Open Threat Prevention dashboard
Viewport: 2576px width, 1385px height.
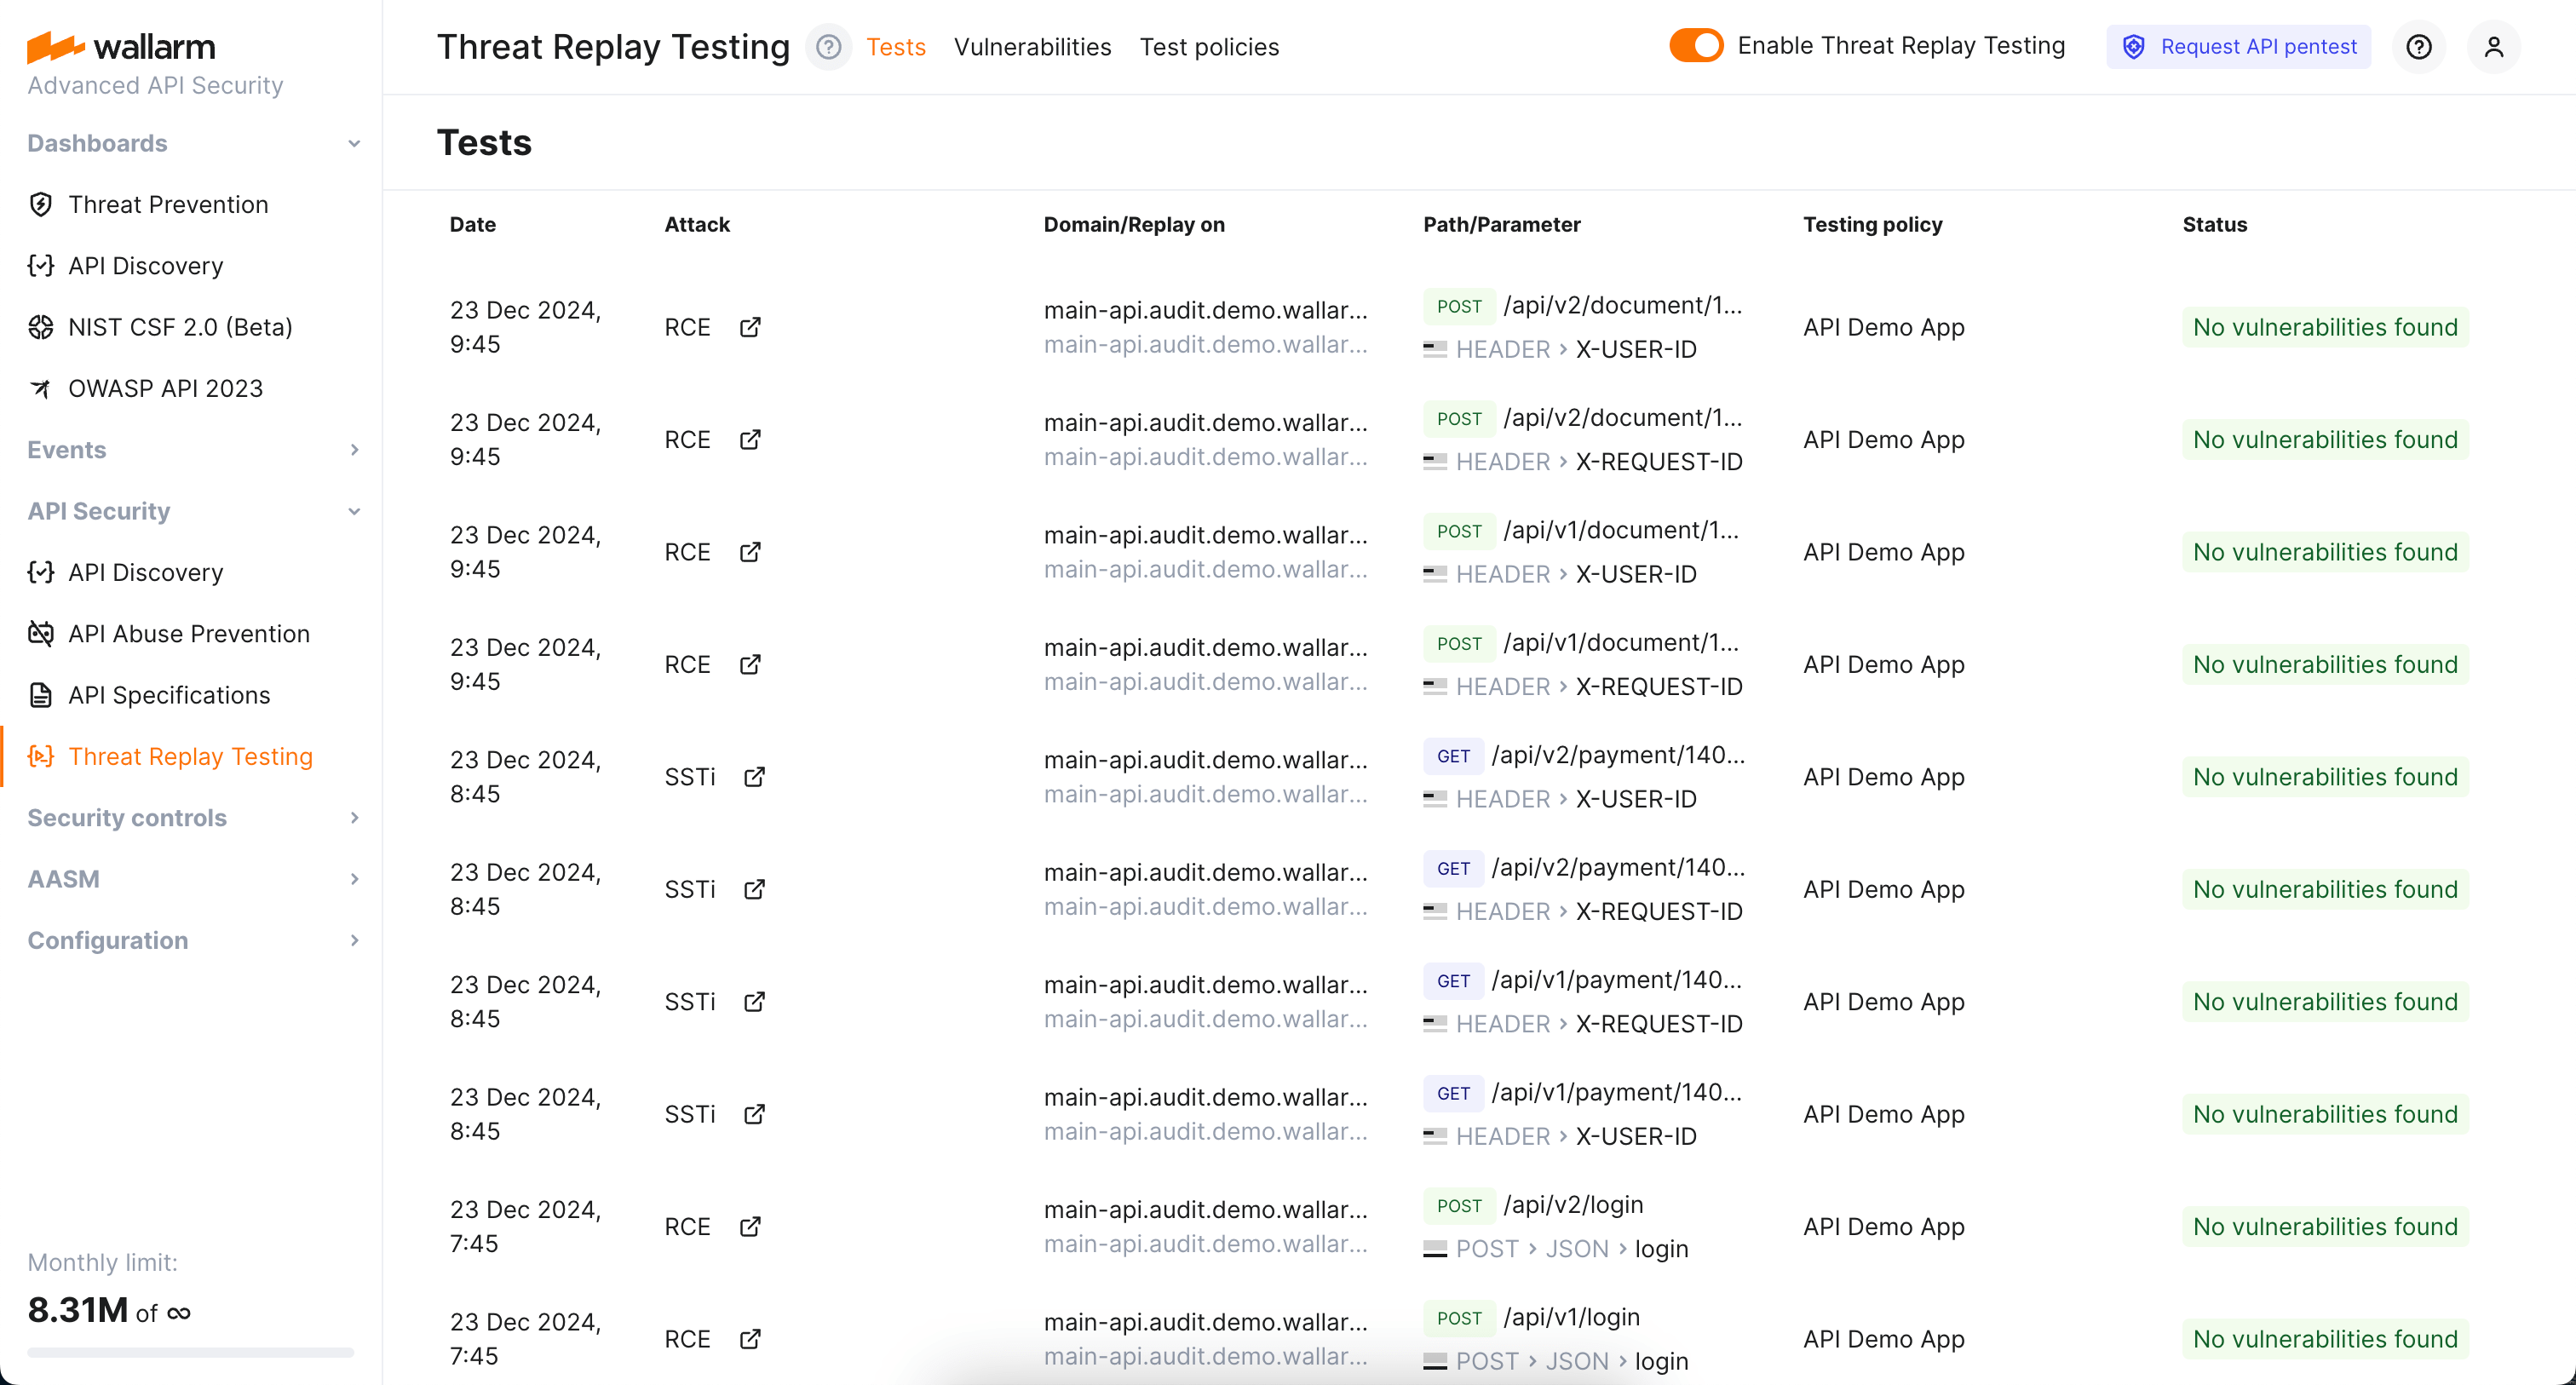tap(169, 204)
